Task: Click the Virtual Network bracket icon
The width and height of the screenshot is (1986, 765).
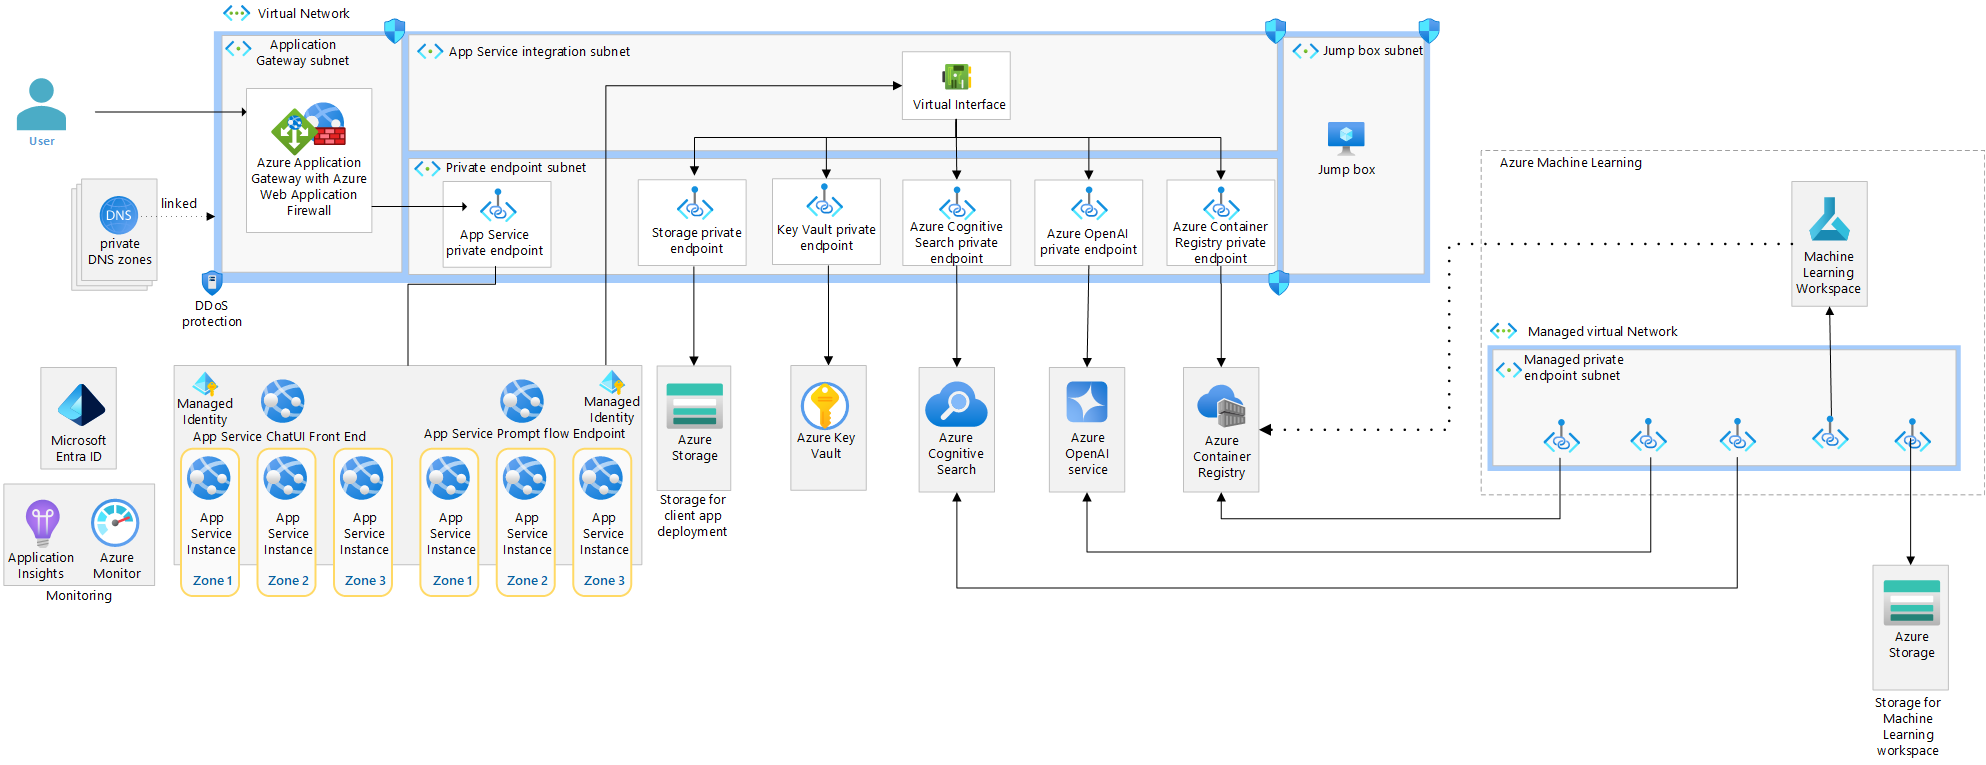Action: [237, 13]
